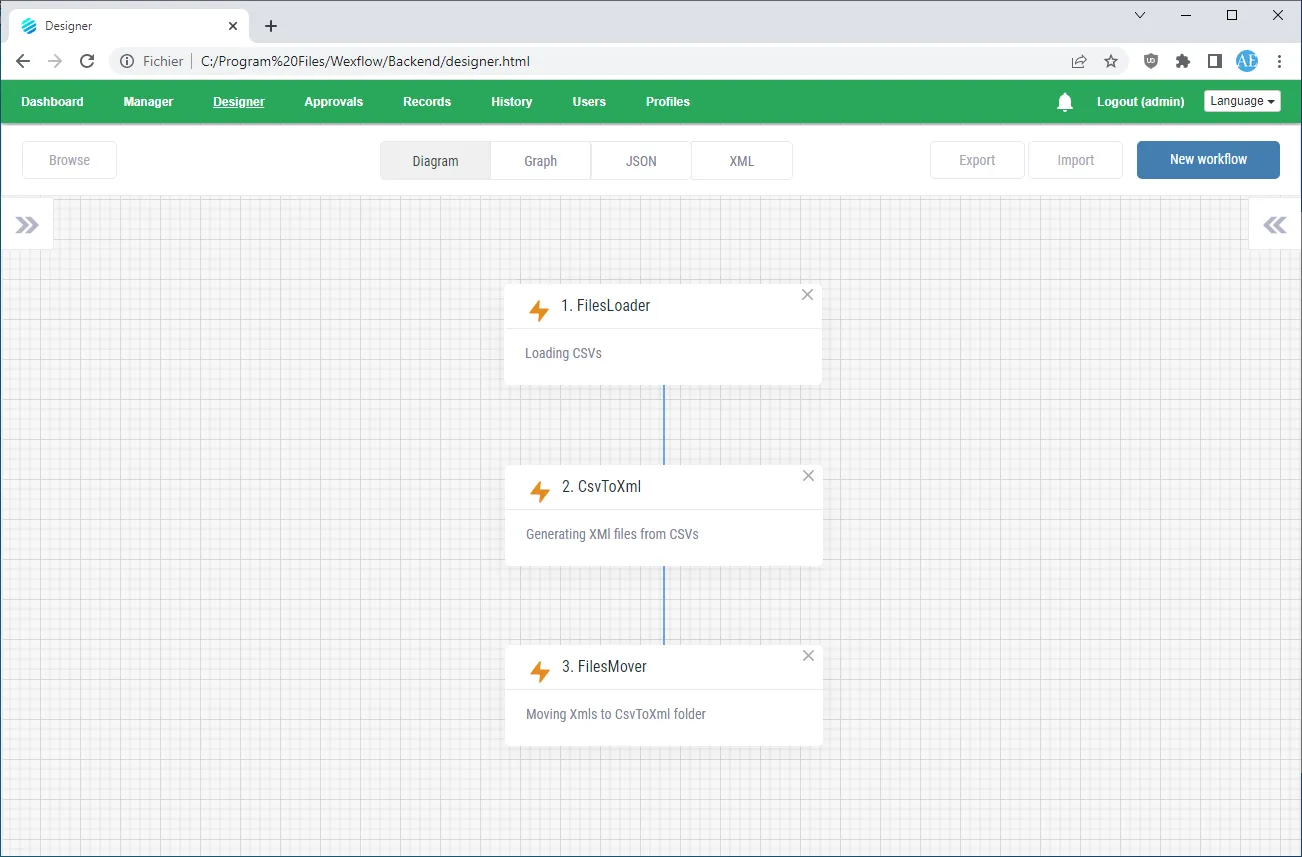
Task: Go to the Dashboard page
Action: click(52, 102)
